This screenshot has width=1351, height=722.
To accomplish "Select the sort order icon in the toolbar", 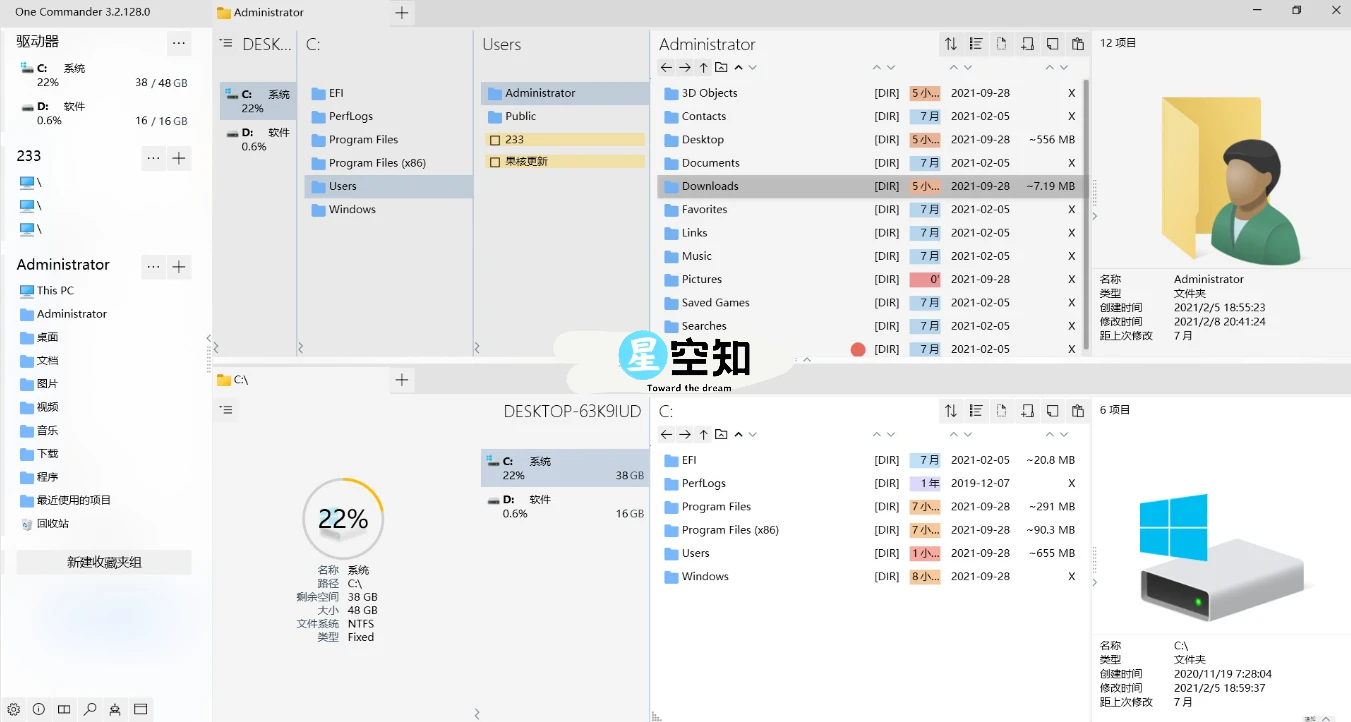I will point(950,44).
